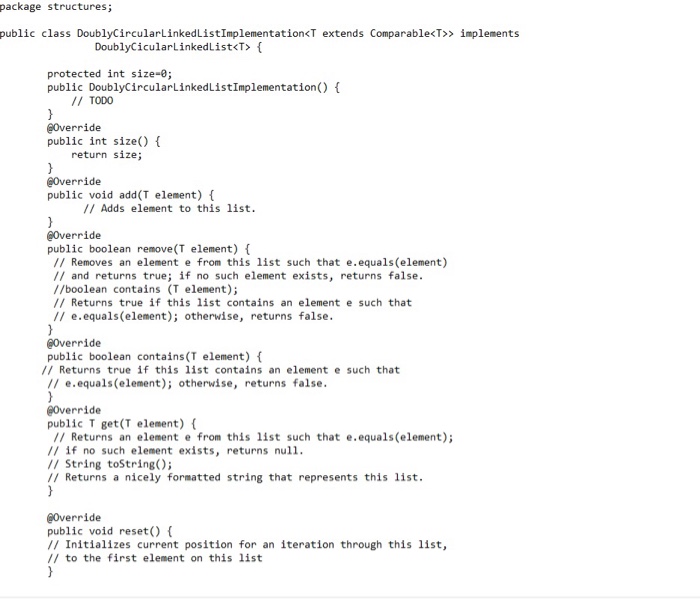The width and height of the screenshot is (700, 599).
Task: Click the '// Returns a nicely formatted string' comment
Action: click(235, 478)
